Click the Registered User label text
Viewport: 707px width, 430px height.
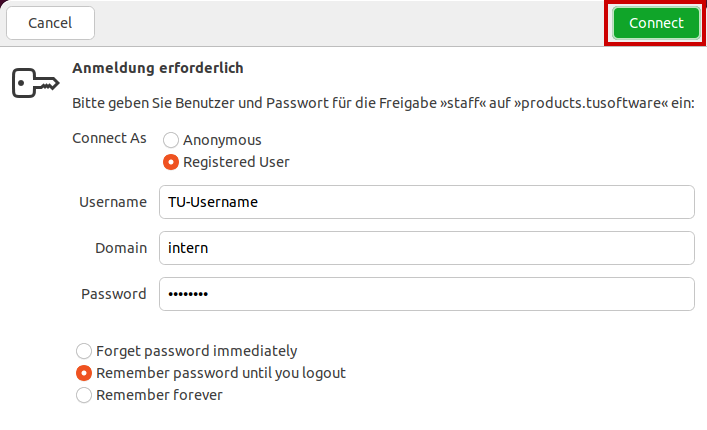236,162
